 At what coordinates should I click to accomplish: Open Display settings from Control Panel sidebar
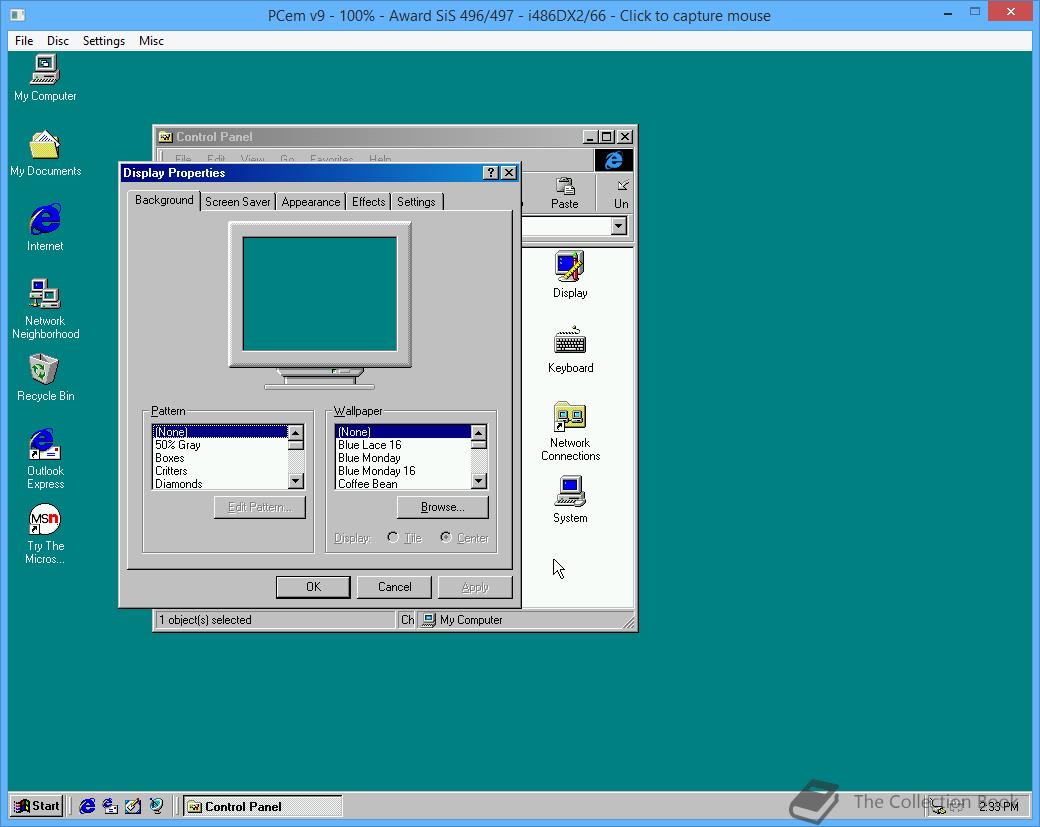click(x=569, y=270)
